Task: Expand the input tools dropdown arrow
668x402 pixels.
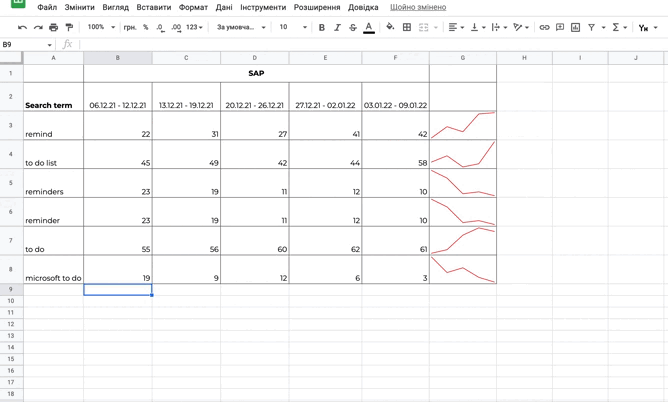Action: pos(655,27)
